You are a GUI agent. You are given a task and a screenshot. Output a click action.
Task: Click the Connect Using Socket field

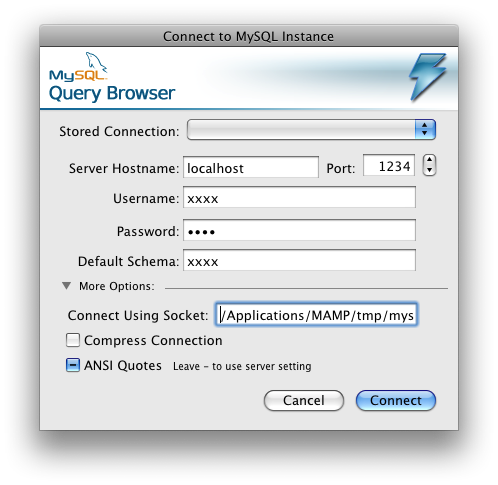tap(316, 314)
